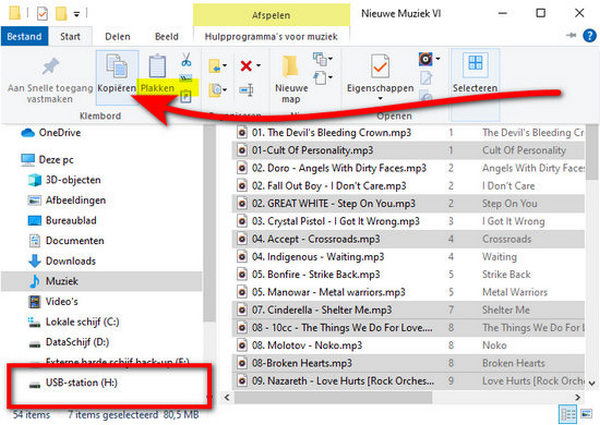The width and height of the screenshot is (600, 425).
Task: Click the Nieuwe map folder icon
Action: tap(290, 67)
